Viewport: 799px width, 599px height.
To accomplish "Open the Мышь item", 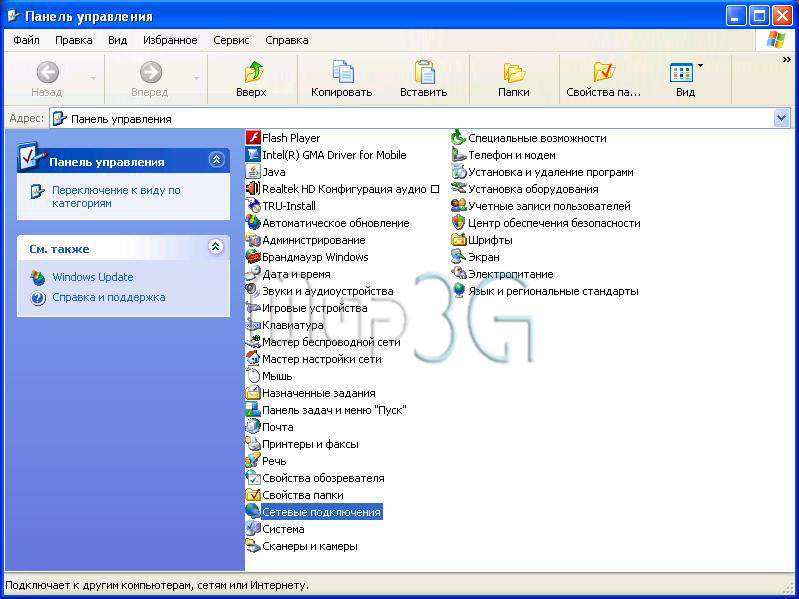I will 269,376.
